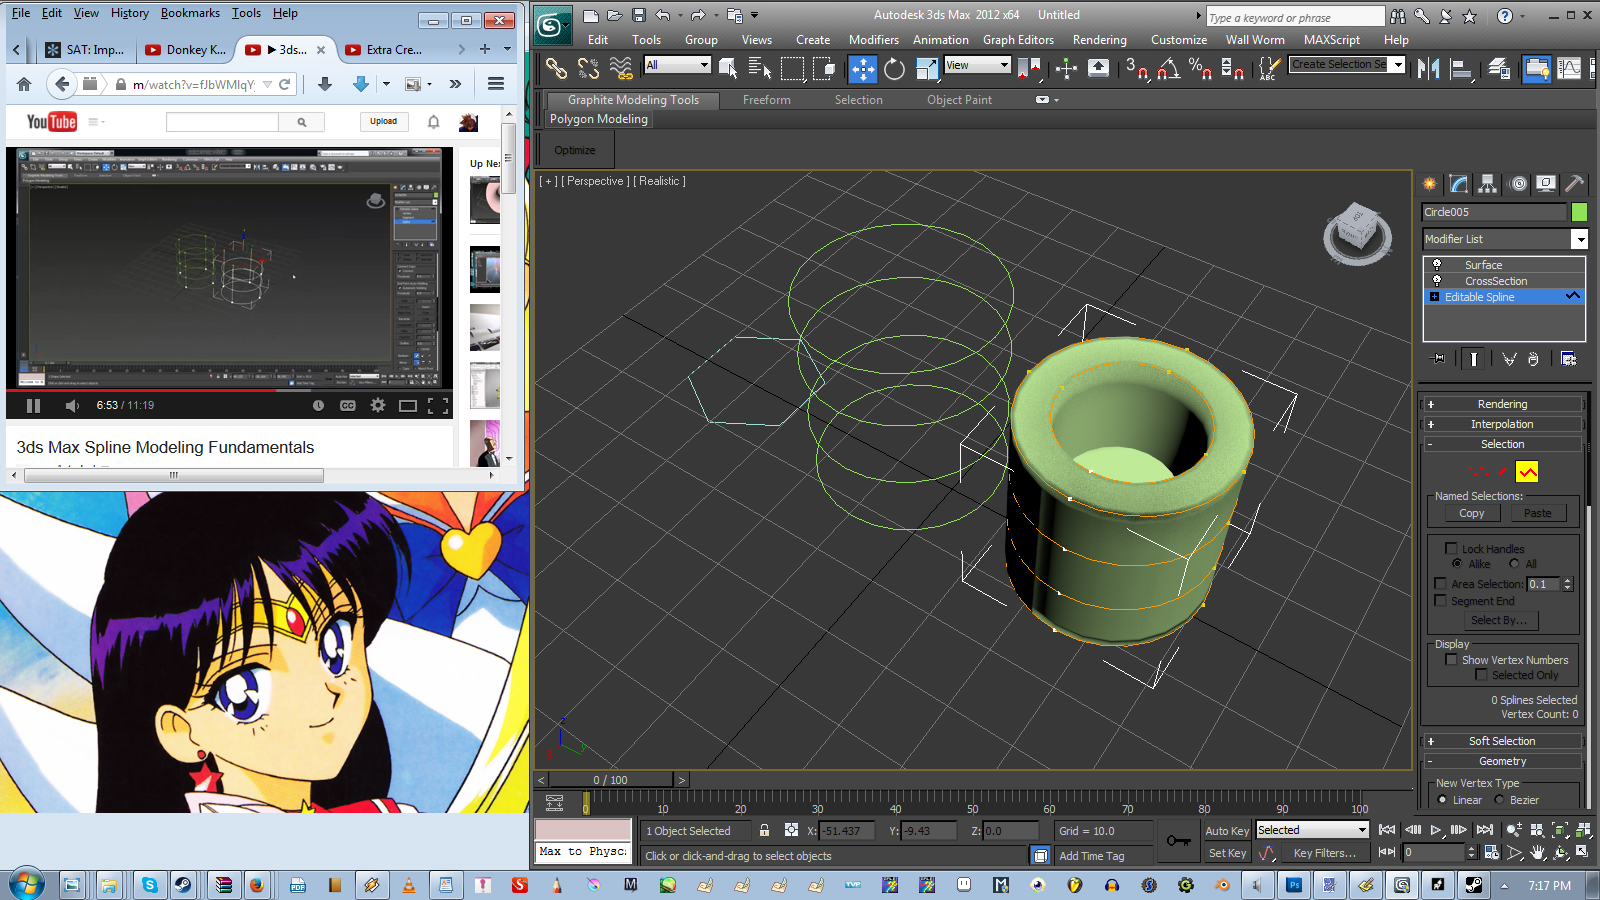Switch to the Freeform ribbon tab
Screen dimensions: 1600x900
click(x=766, y=100)
